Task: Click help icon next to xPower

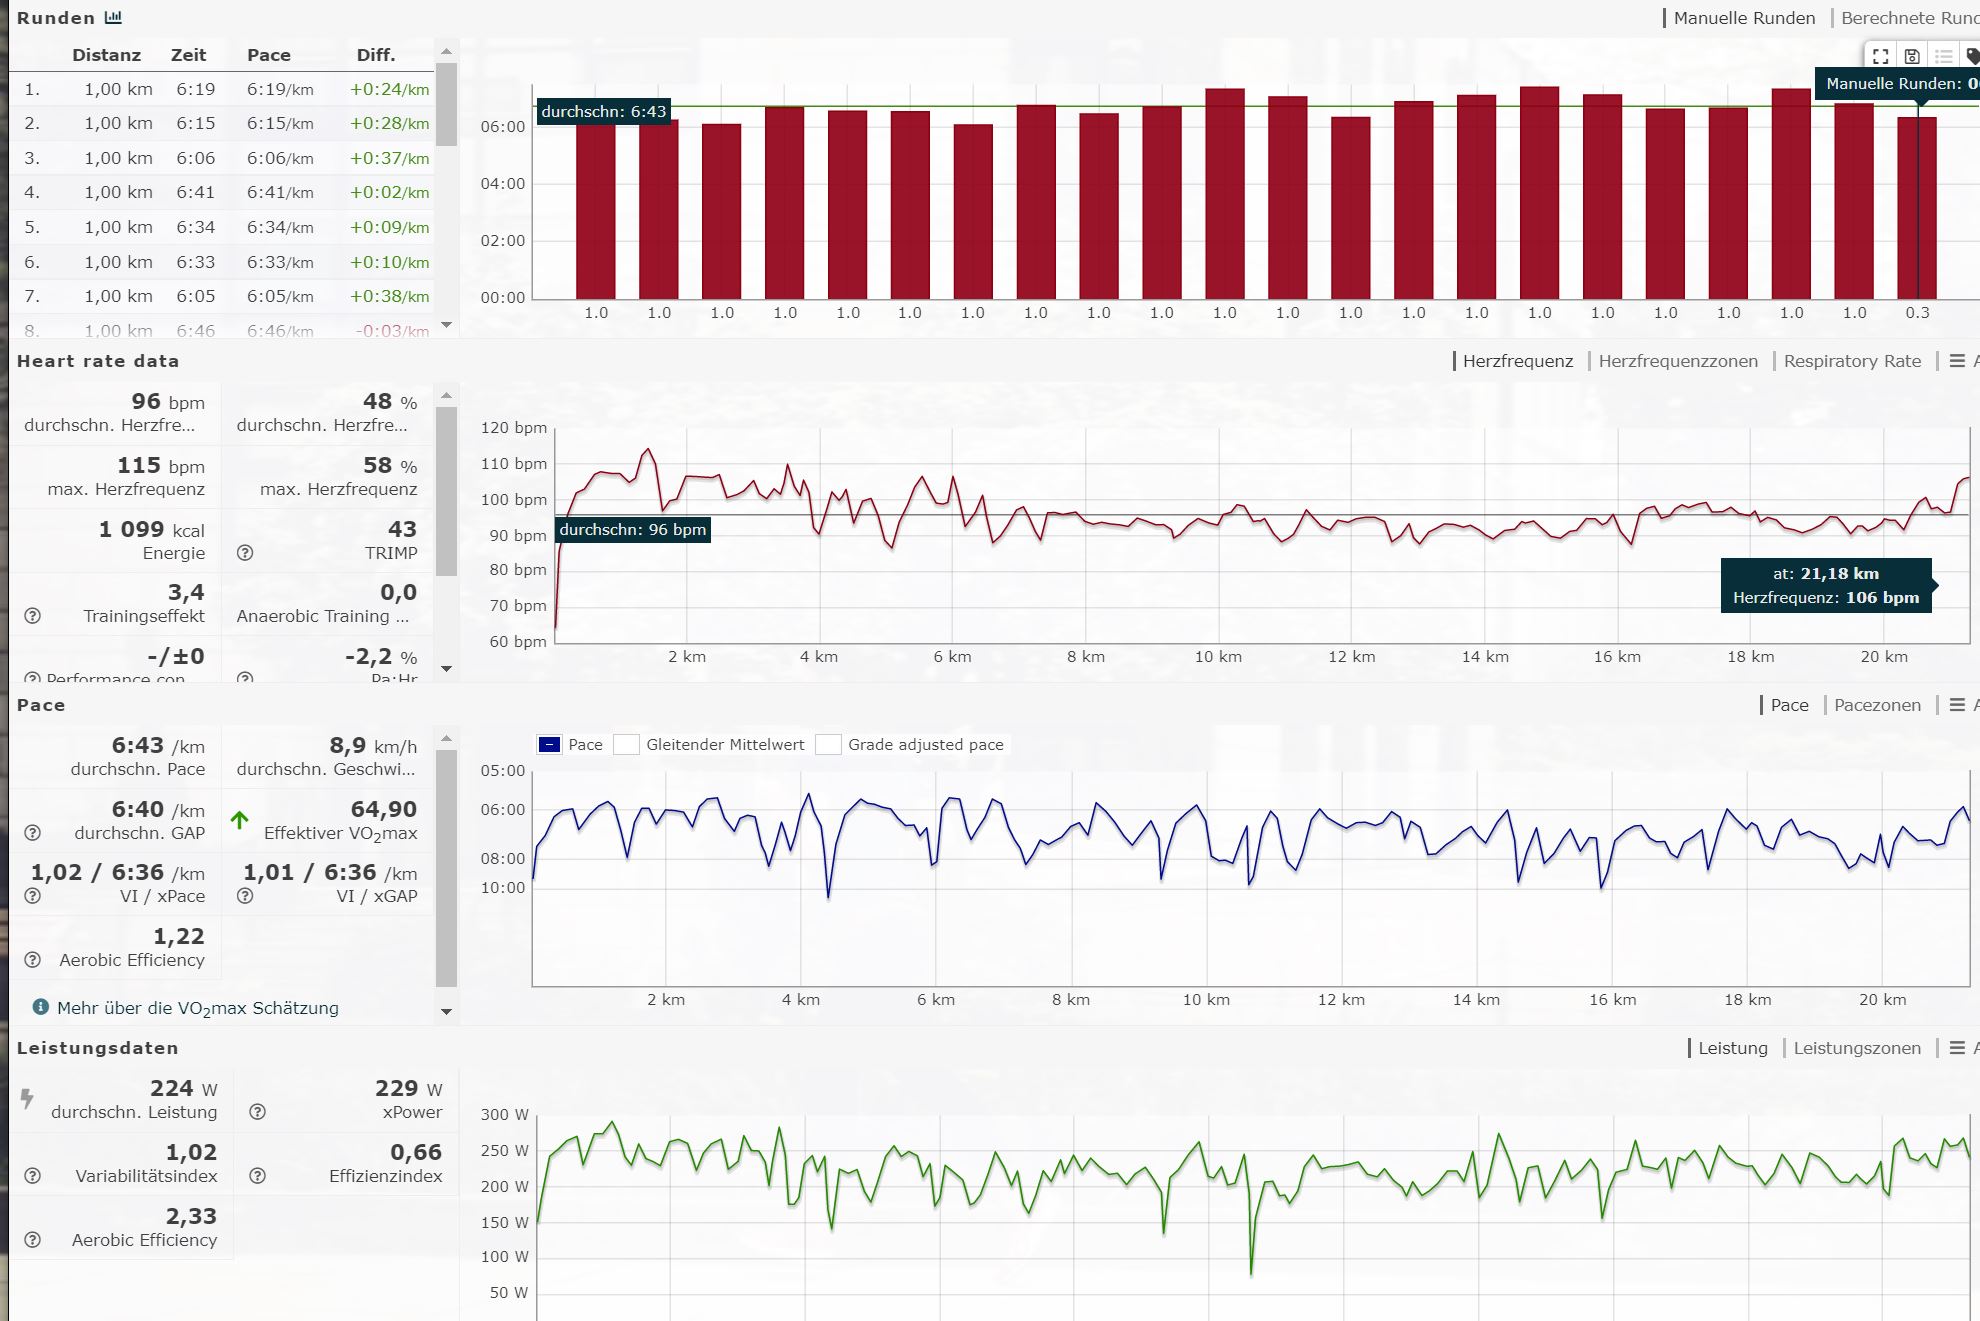Action: click(257, 1112)
